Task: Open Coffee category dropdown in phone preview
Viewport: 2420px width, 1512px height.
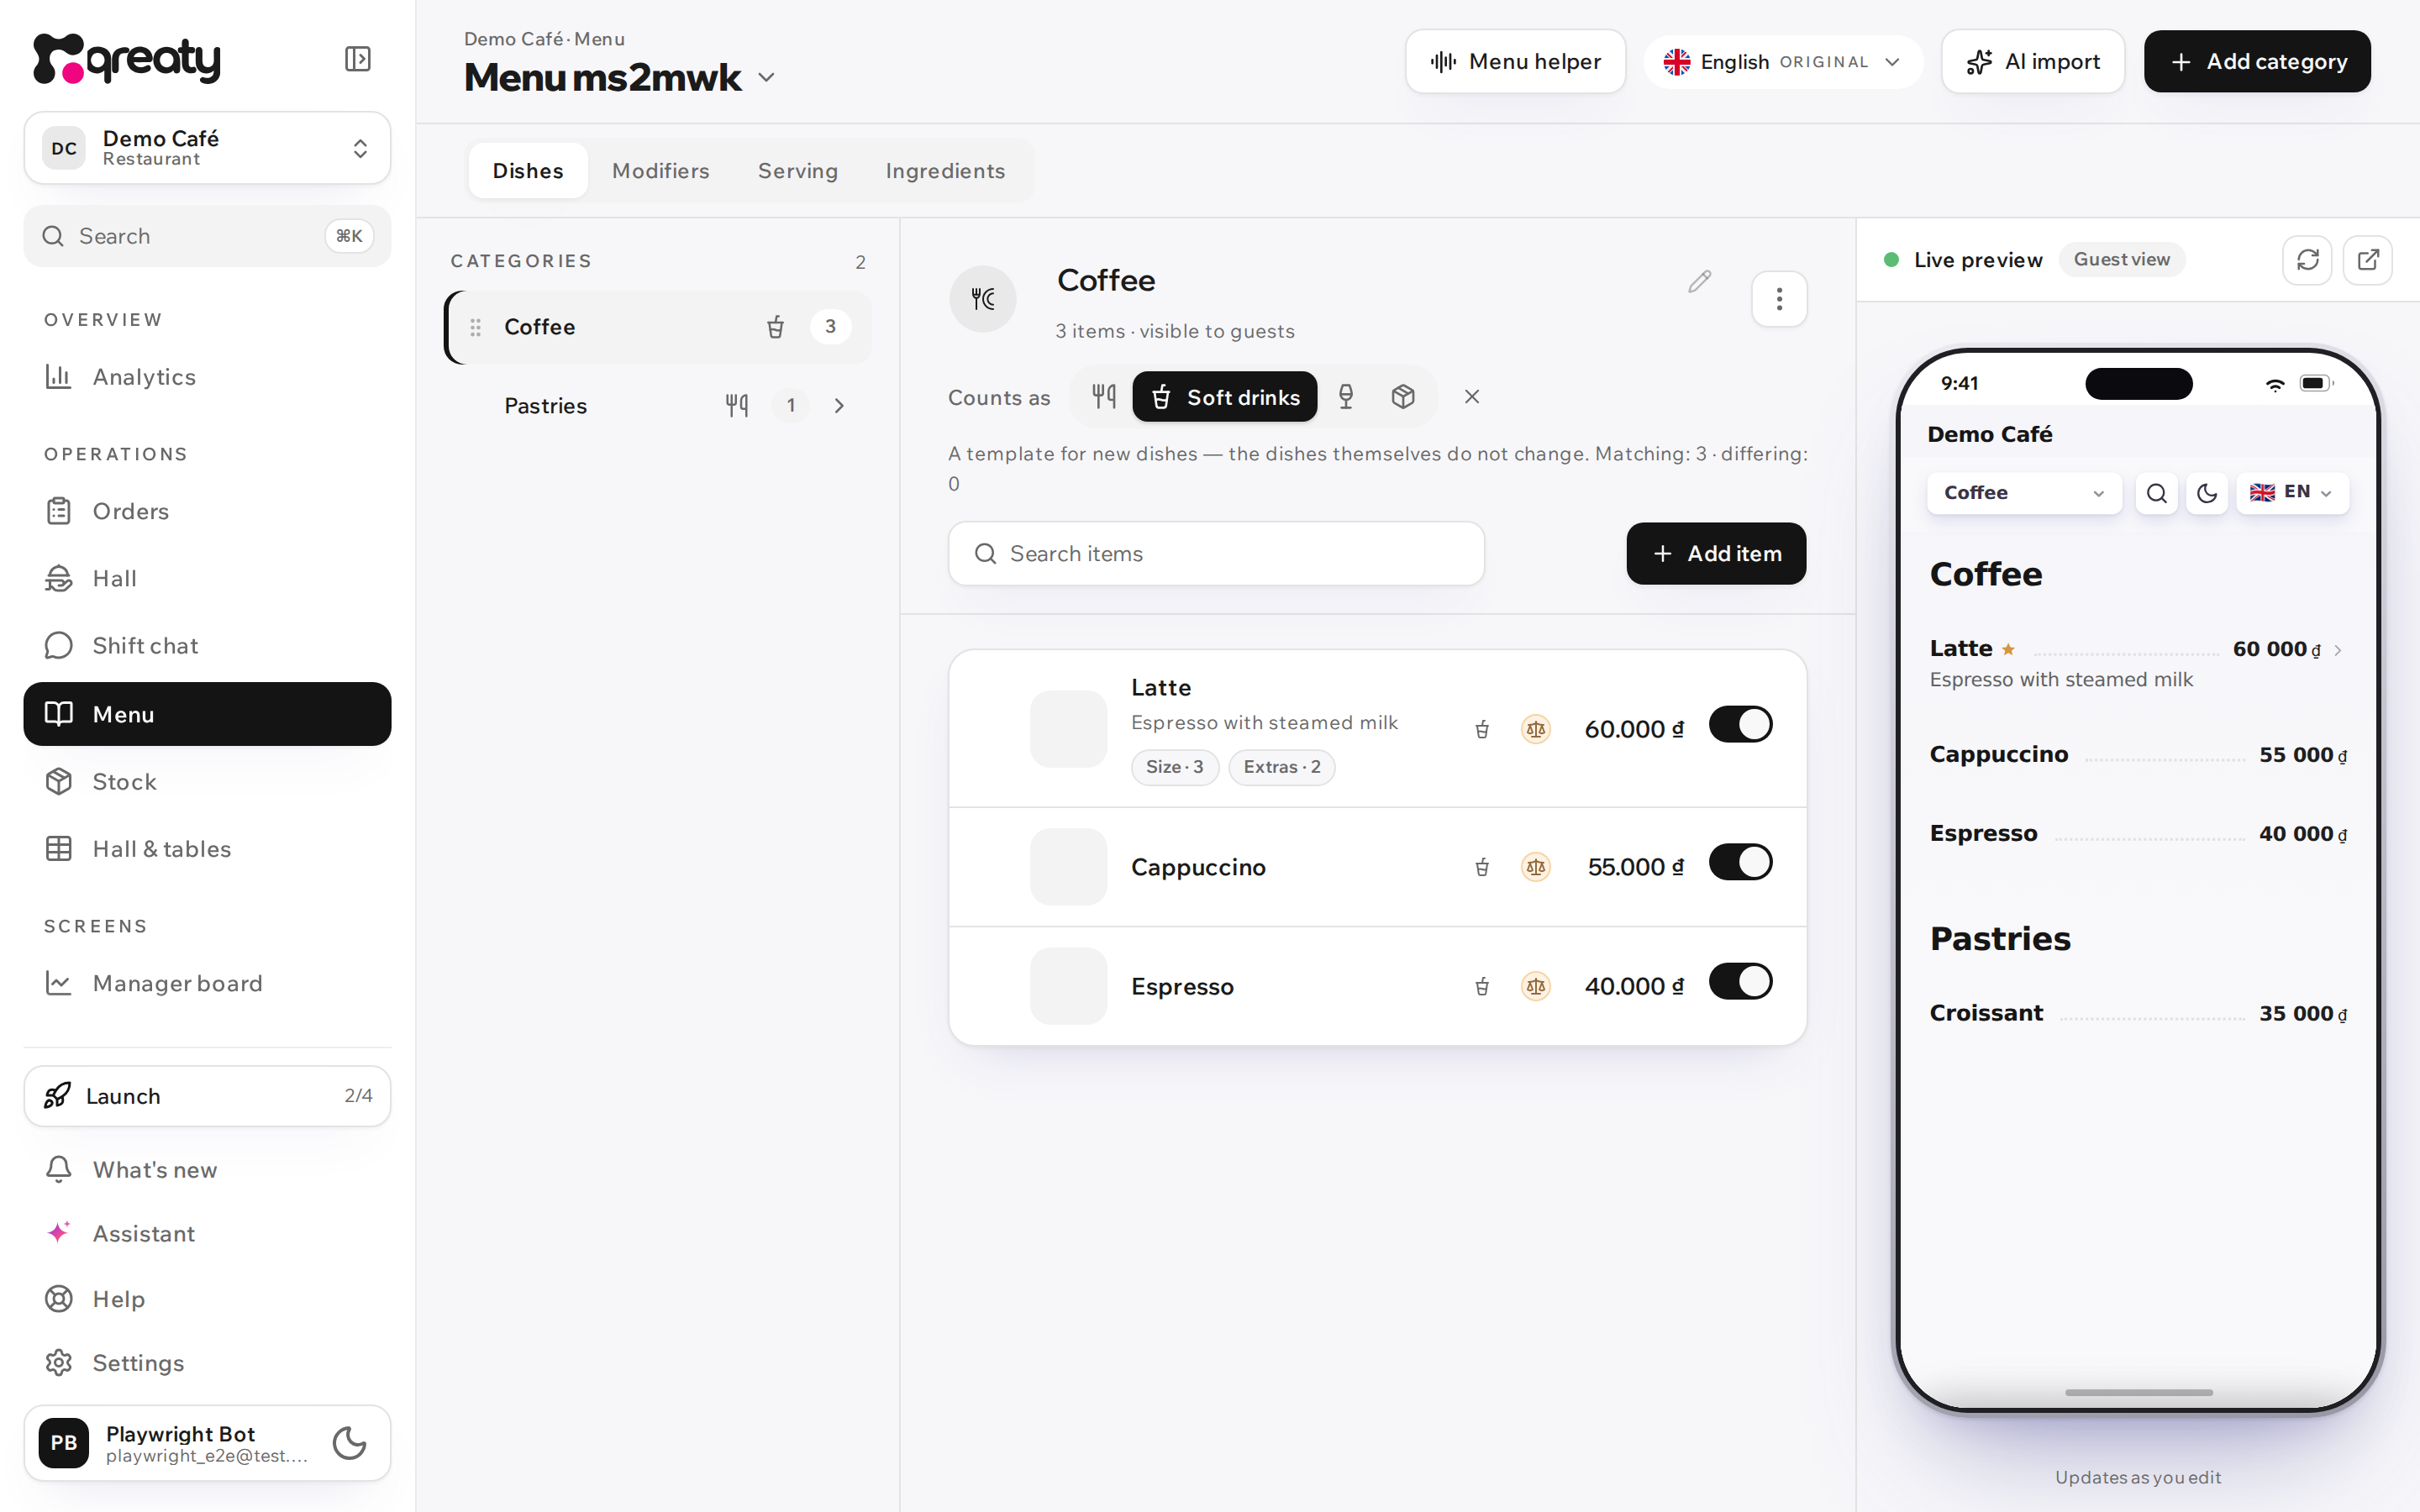Action: pos(2024,493)
